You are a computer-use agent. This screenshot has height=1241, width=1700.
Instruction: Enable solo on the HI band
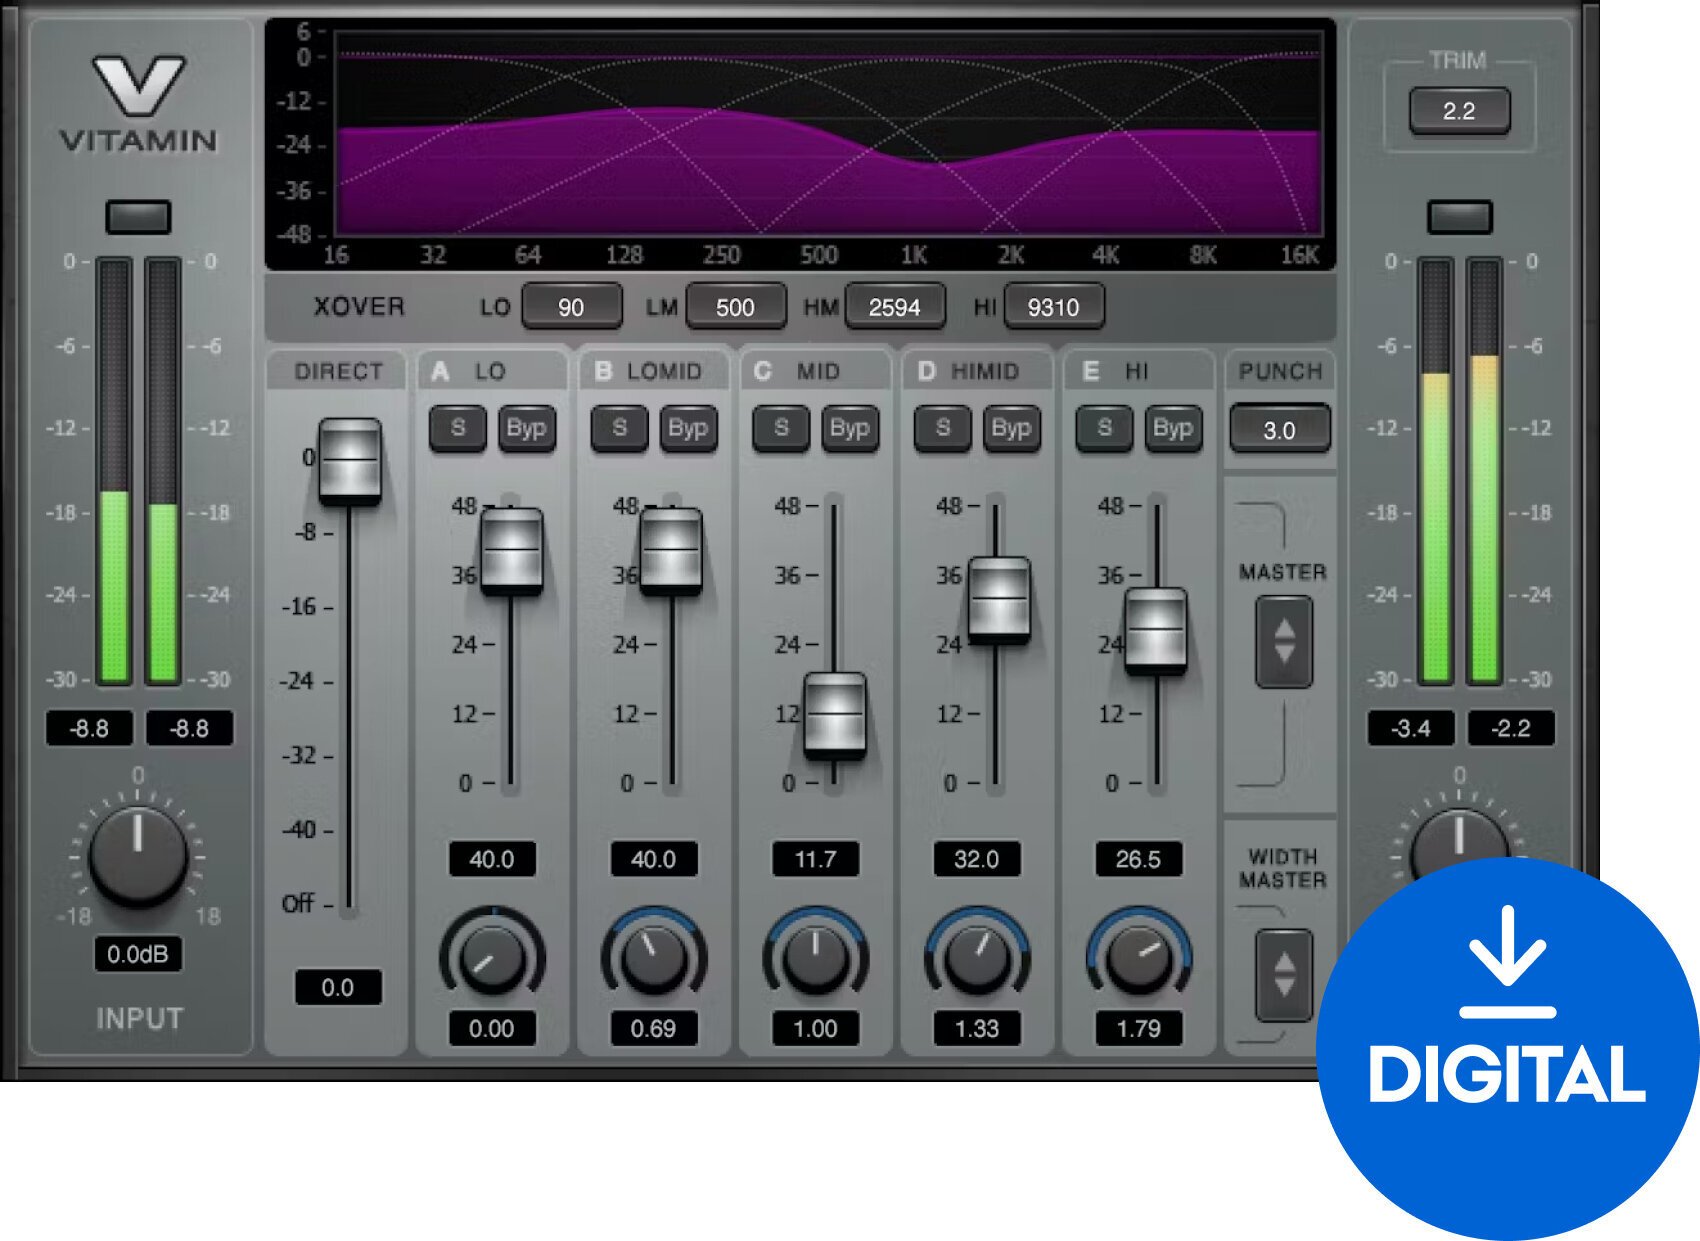[x=1105, y=428]
